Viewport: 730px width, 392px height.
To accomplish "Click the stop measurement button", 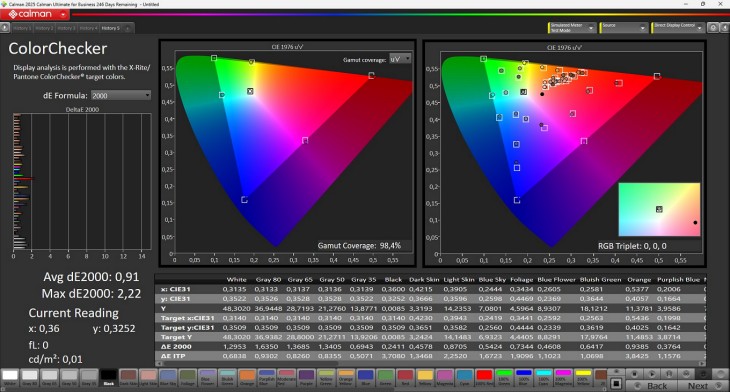I will click(634, 374).
